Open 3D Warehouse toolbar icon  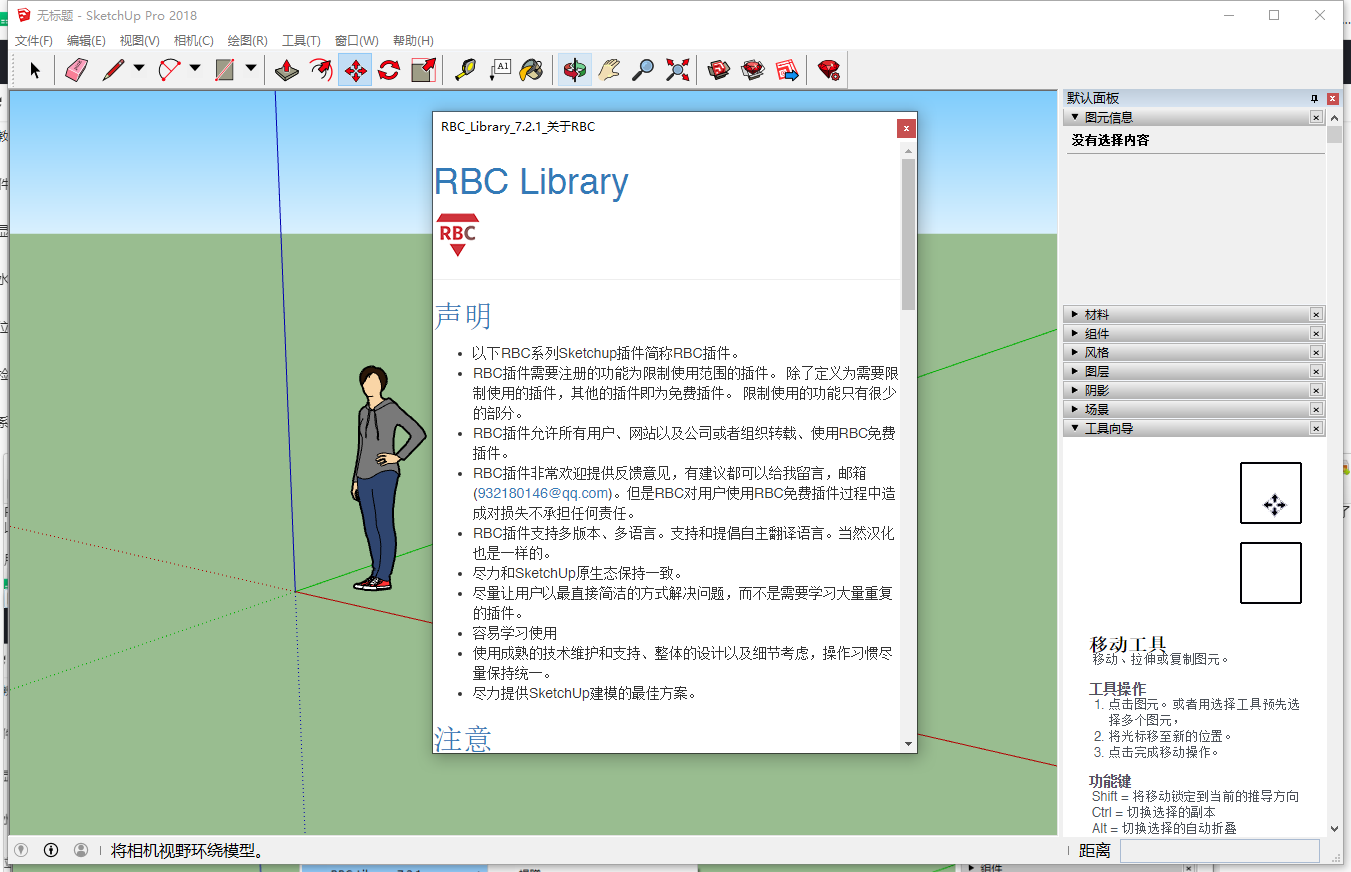pyautogui.click(x=719, y=70)
